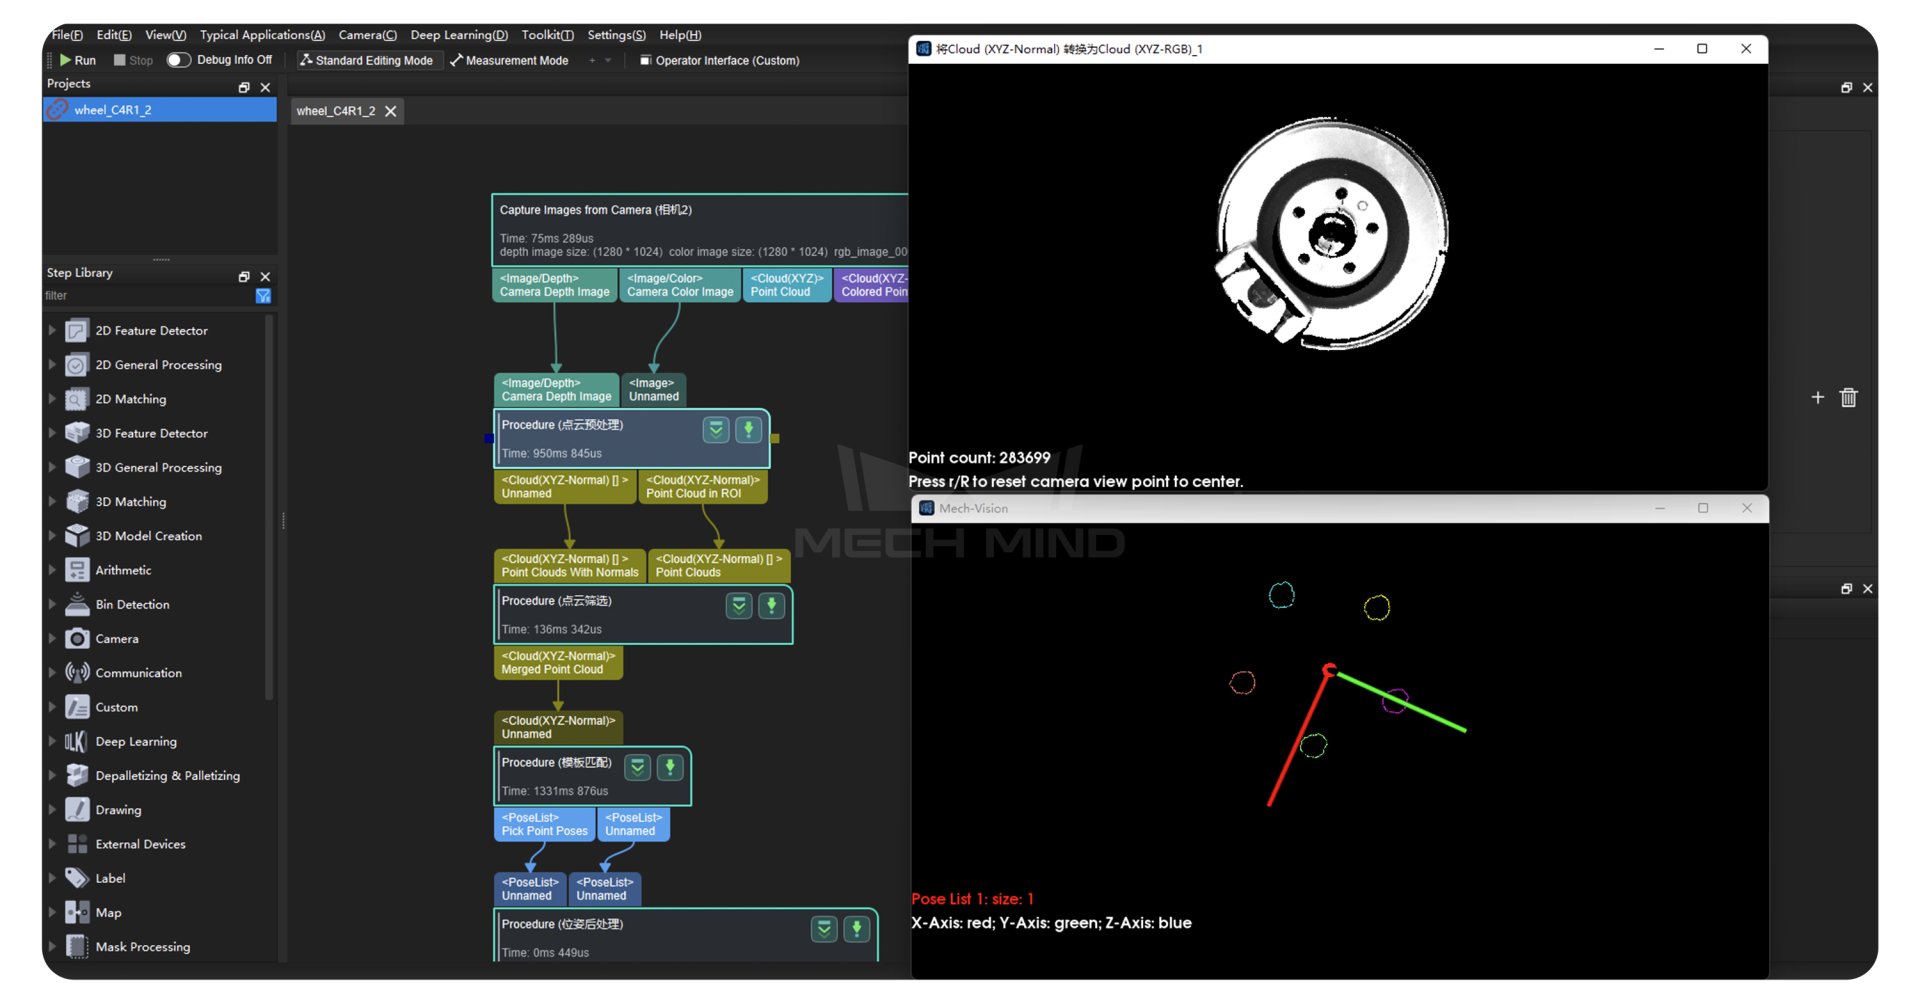Enable Measurement Mode

[509, 60]
